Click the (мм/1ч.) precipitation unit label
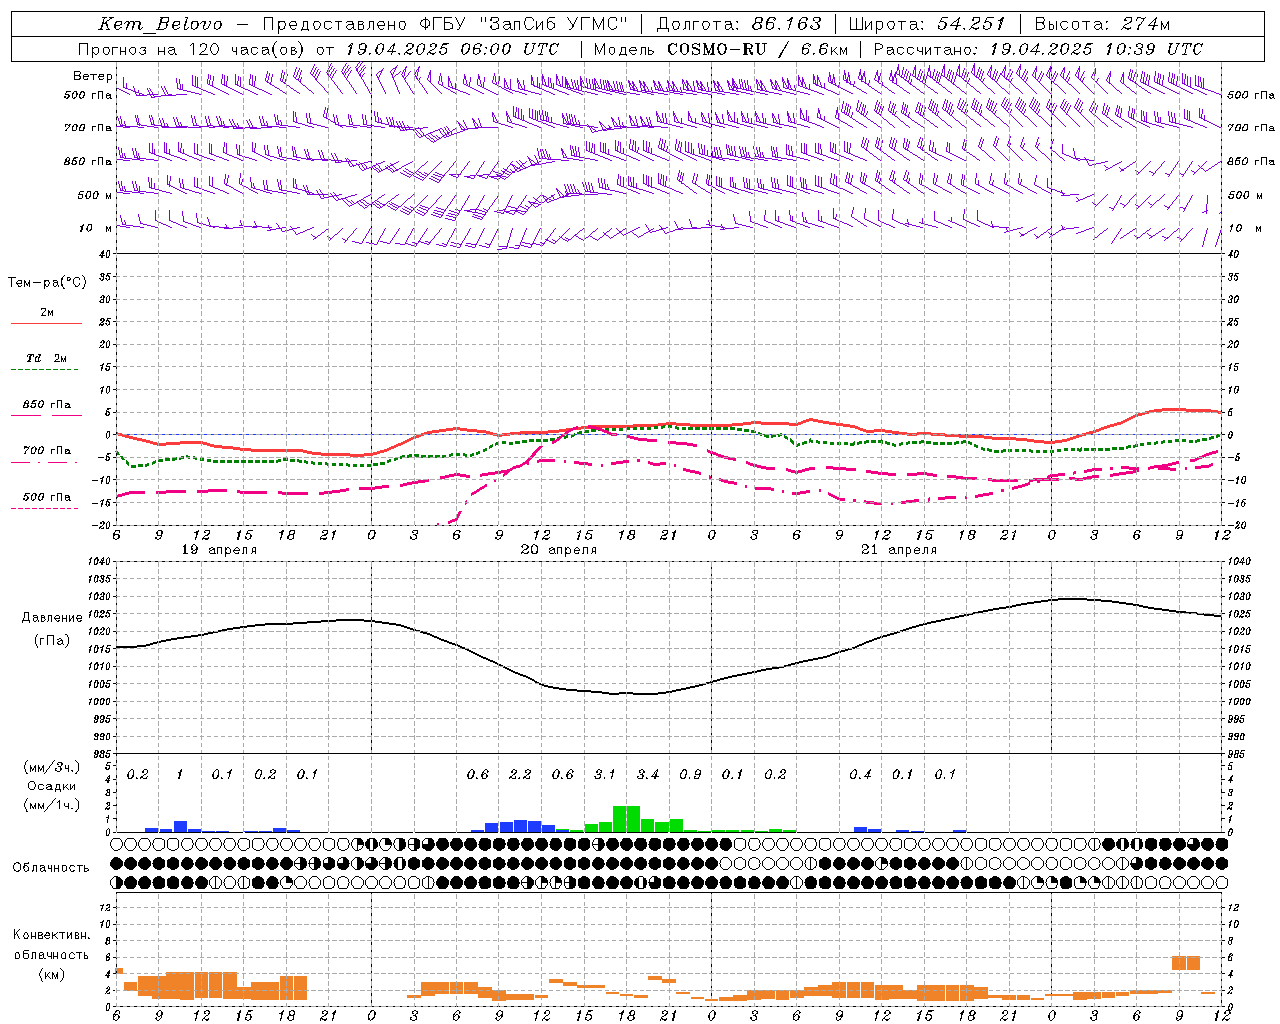Viewport: 1280px width, 1024px height. tap(52, 805)
